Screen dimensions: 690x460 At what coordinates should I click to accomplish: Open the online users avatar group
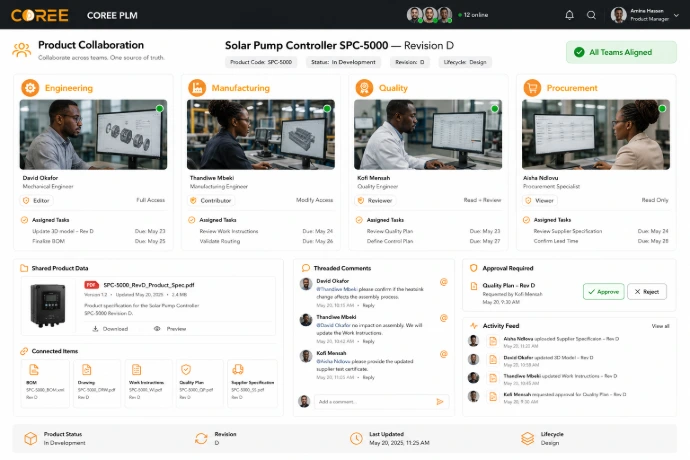tap(429, 15)
